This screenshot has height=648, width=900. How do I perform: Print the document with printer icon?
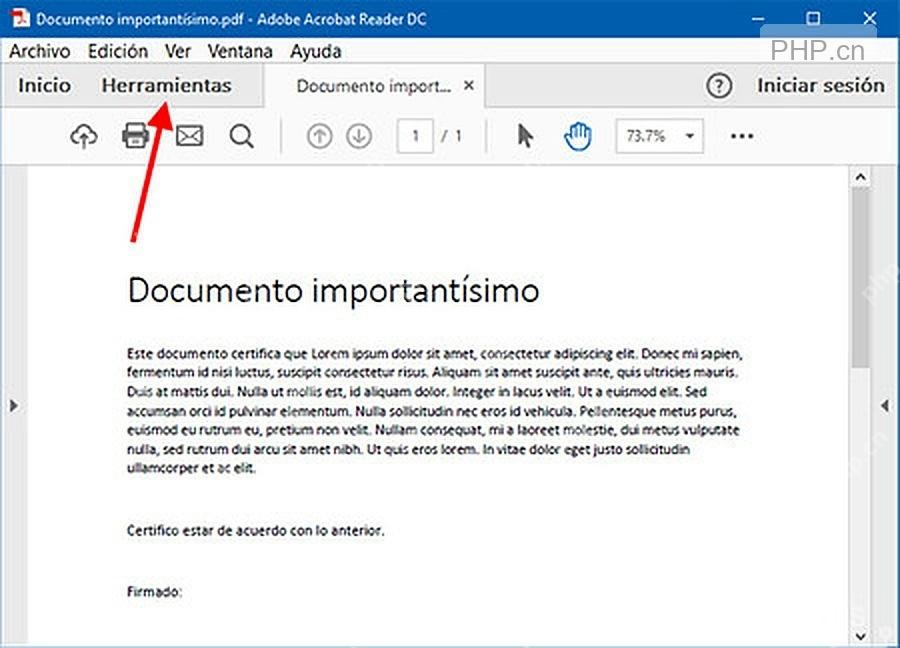(135, 137)
